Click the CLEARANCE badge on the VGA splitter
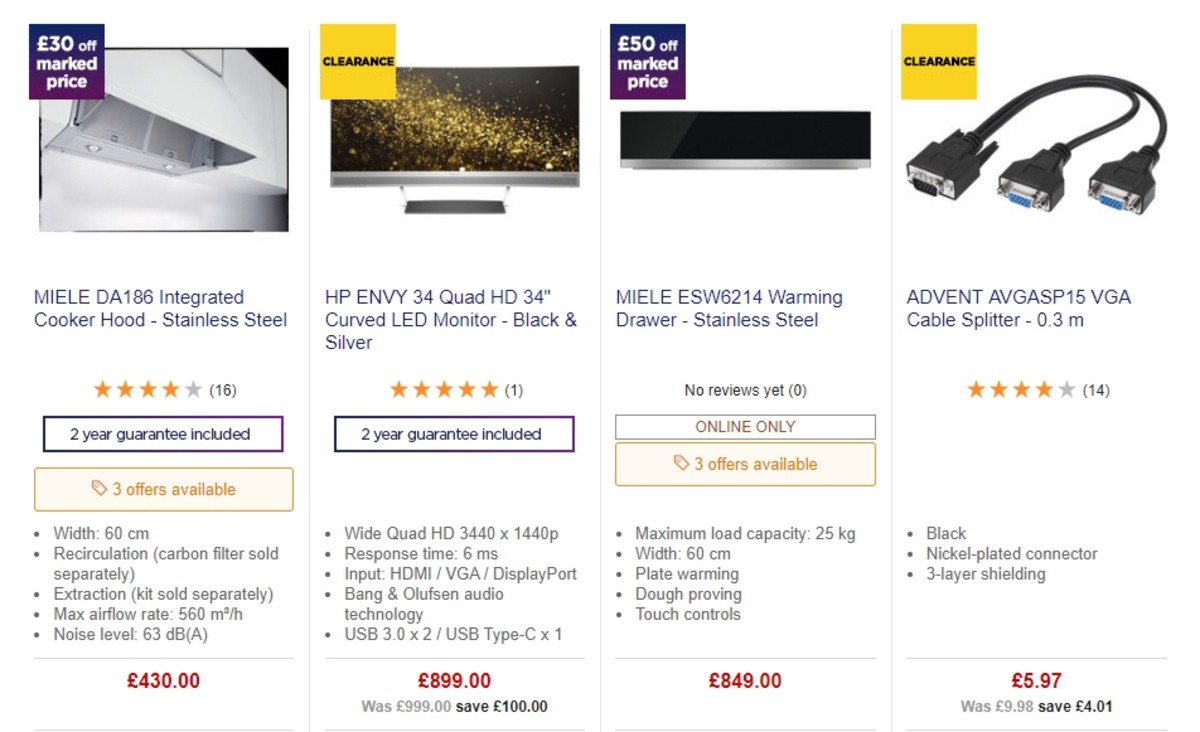 coord(938,62)
